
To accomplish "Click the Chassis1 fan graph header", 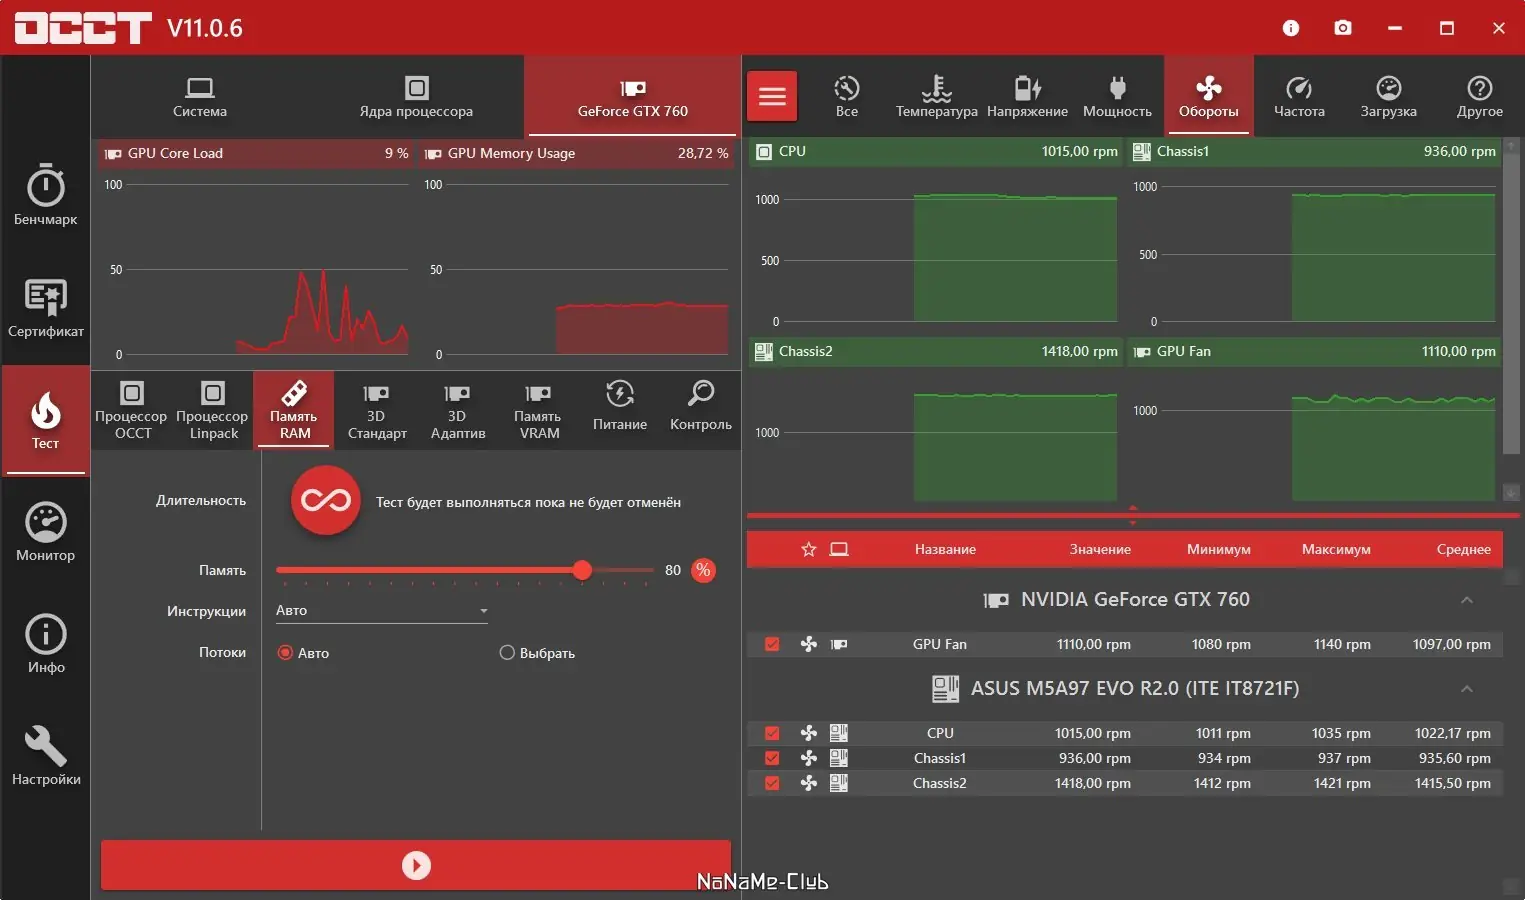I will 1314,151.
